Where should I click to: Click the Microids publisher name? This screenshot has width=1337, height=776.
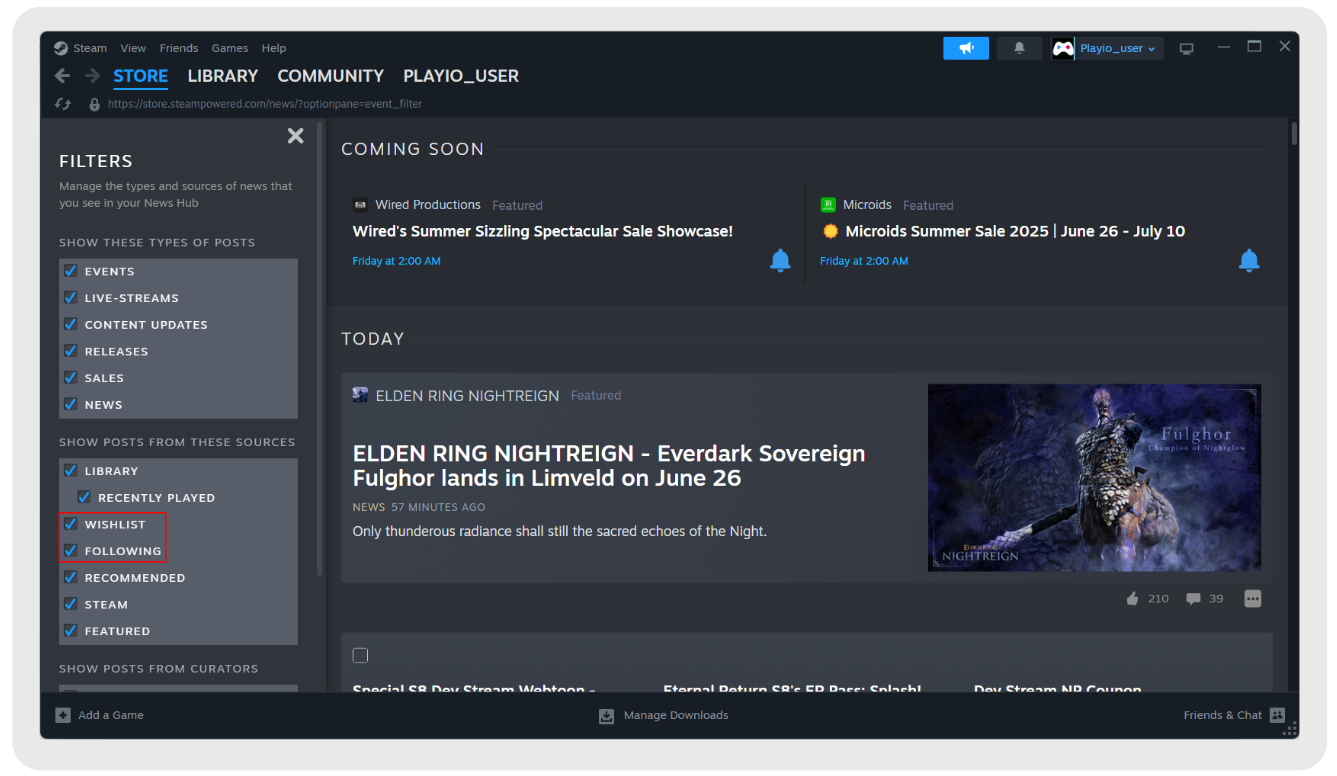coord(867,205)
